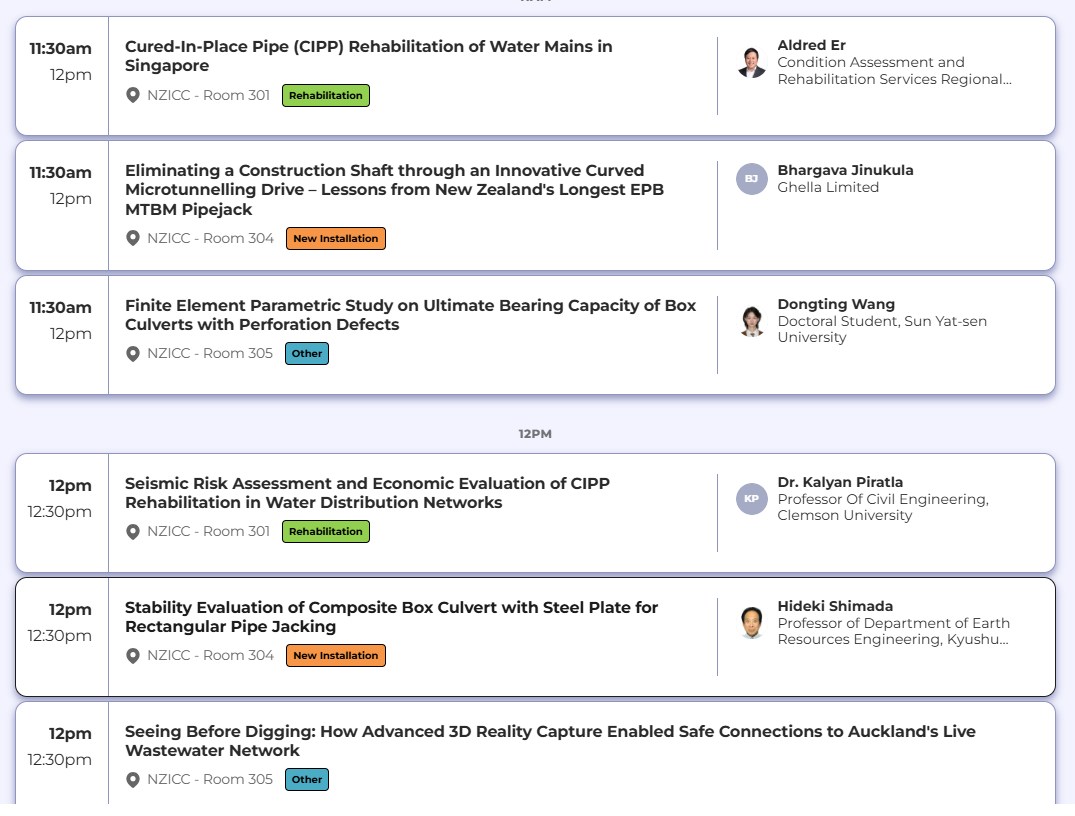
Task: Click NZICC - Room 304 on Curved Microtunnelling session
Action: [x=210, y=238]
